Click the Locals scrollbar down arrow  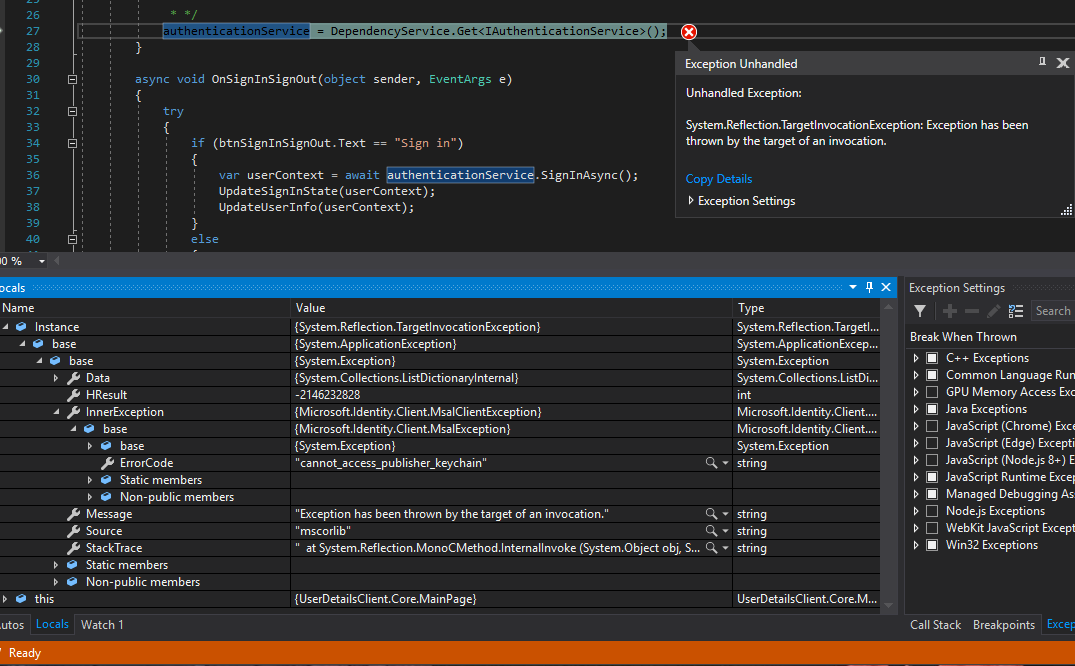[889, 605]
